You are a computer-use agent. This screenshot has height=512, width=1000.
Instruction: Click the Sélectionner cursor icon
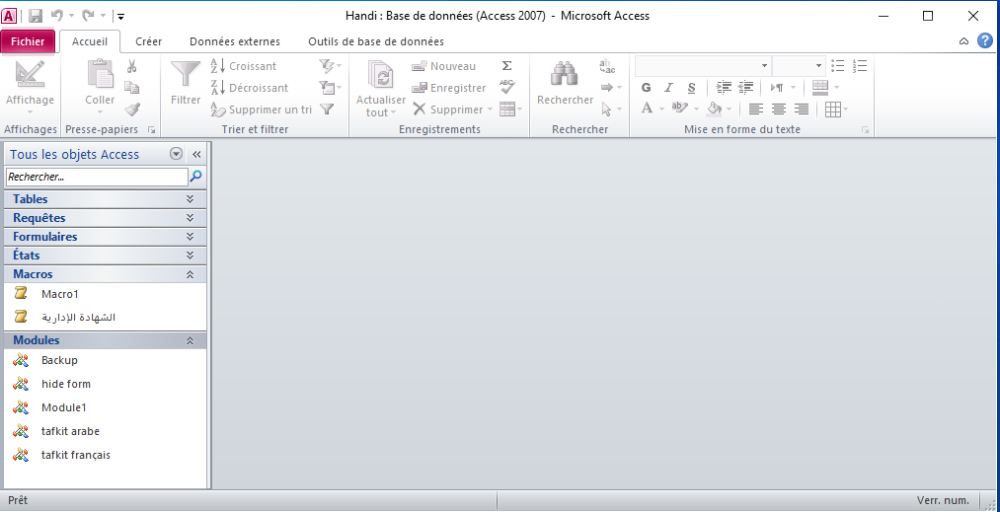(x=607, y=109)
